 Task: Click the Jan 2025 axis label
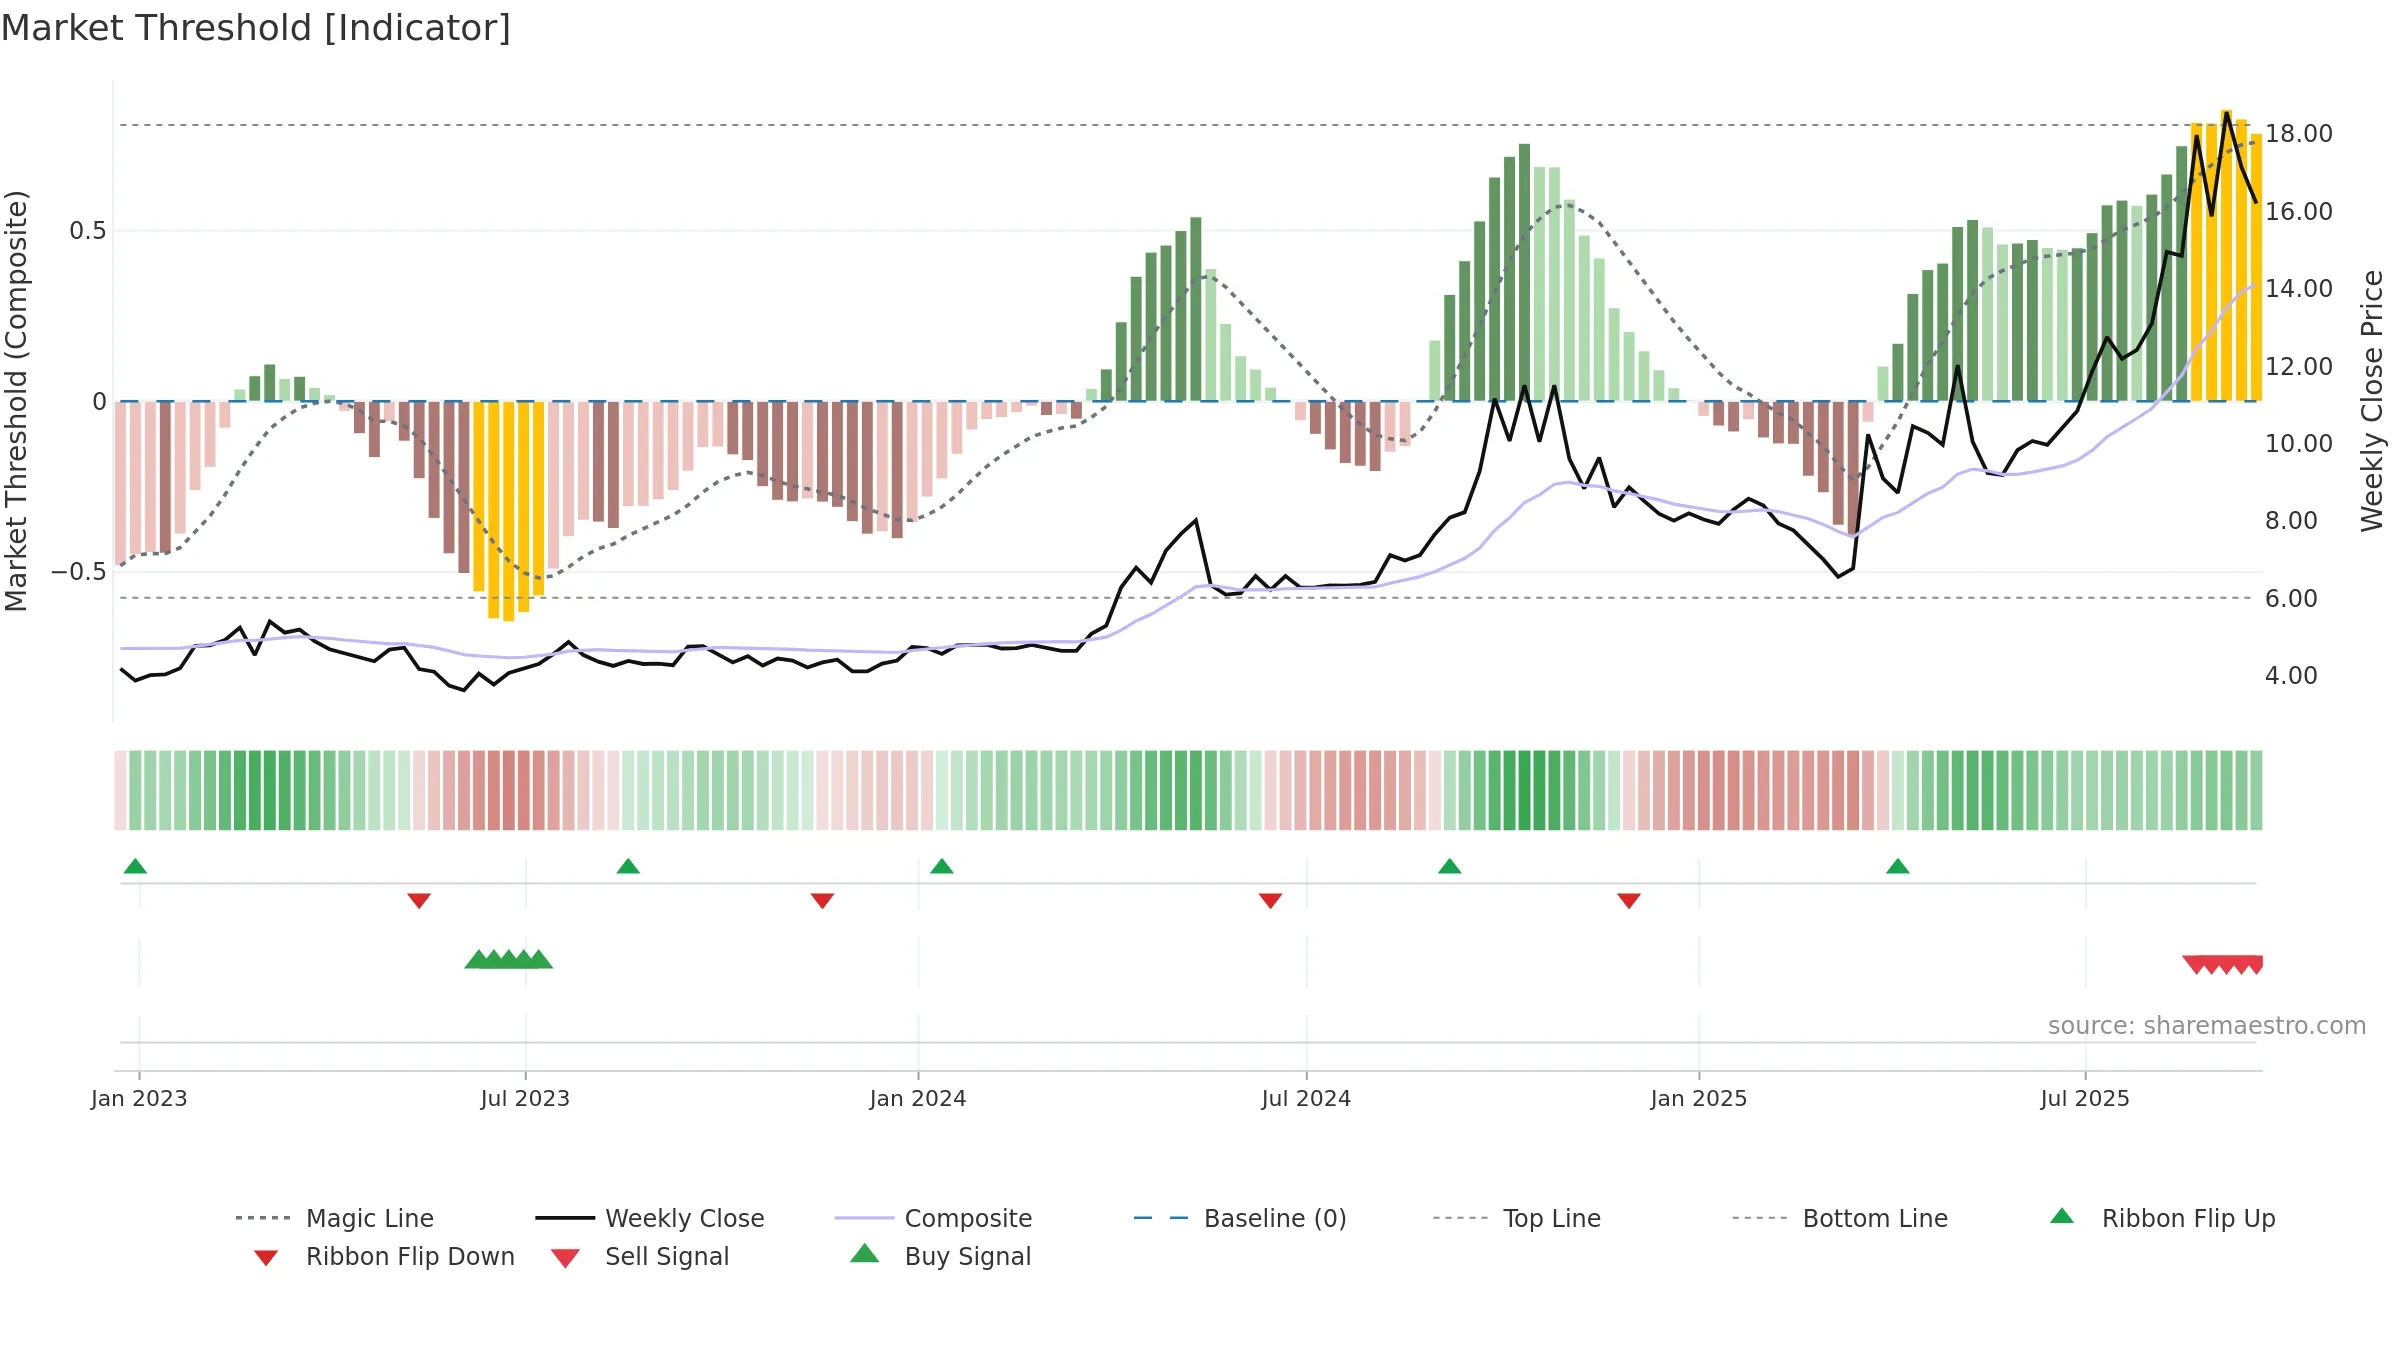coord(1699,1098)
